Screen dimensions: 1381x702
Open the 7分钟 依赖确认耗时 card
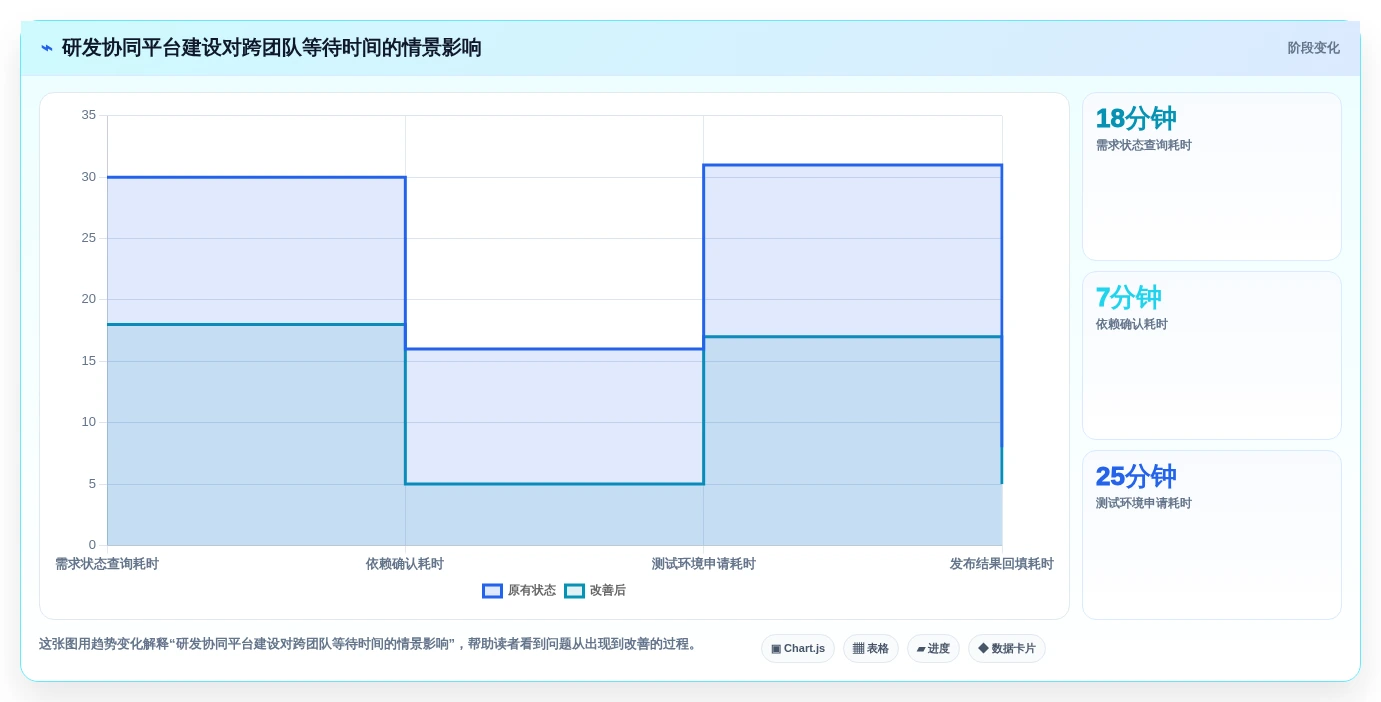point(1212,355)
